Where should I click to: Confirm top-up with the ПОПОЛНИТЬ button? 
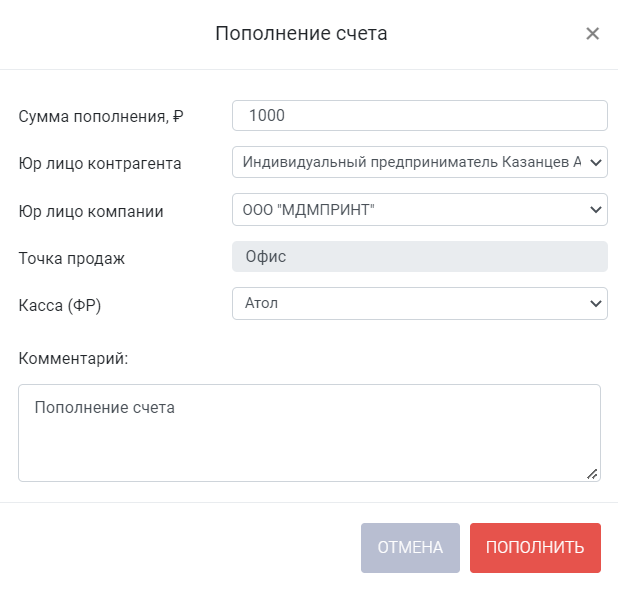(x=535, y=548)
